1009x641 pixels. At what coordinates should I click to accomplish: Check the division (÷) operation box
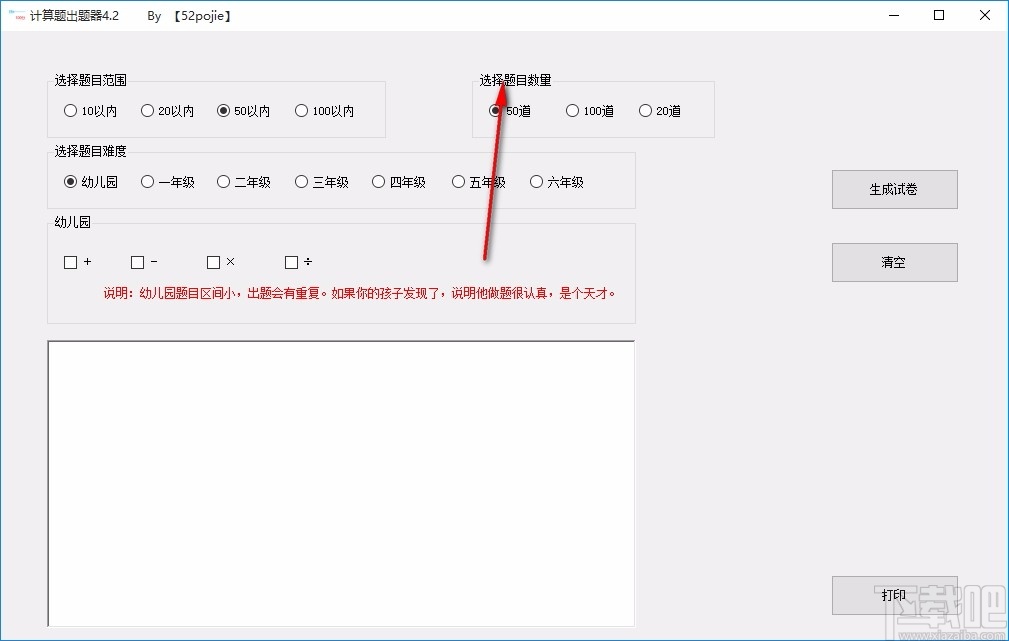pyautogui.click(x=289, y=262)
